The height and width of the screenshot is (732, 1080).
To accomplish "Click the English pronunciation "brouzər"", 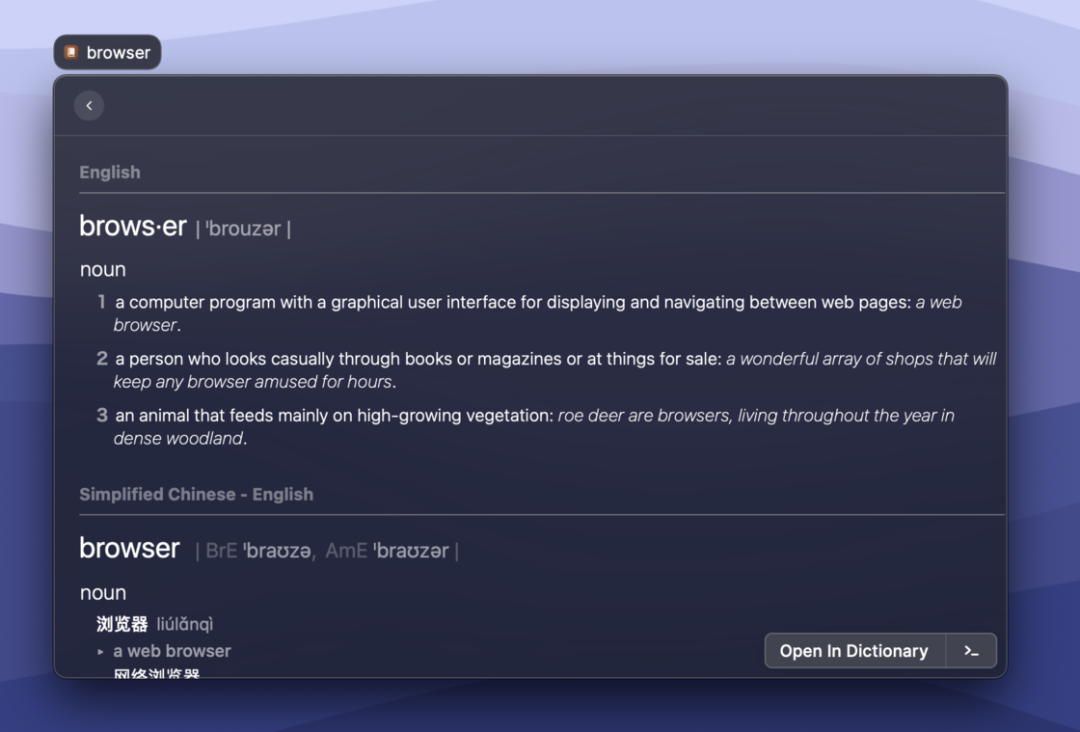I will pyautogui.click(x=243, y=229).
